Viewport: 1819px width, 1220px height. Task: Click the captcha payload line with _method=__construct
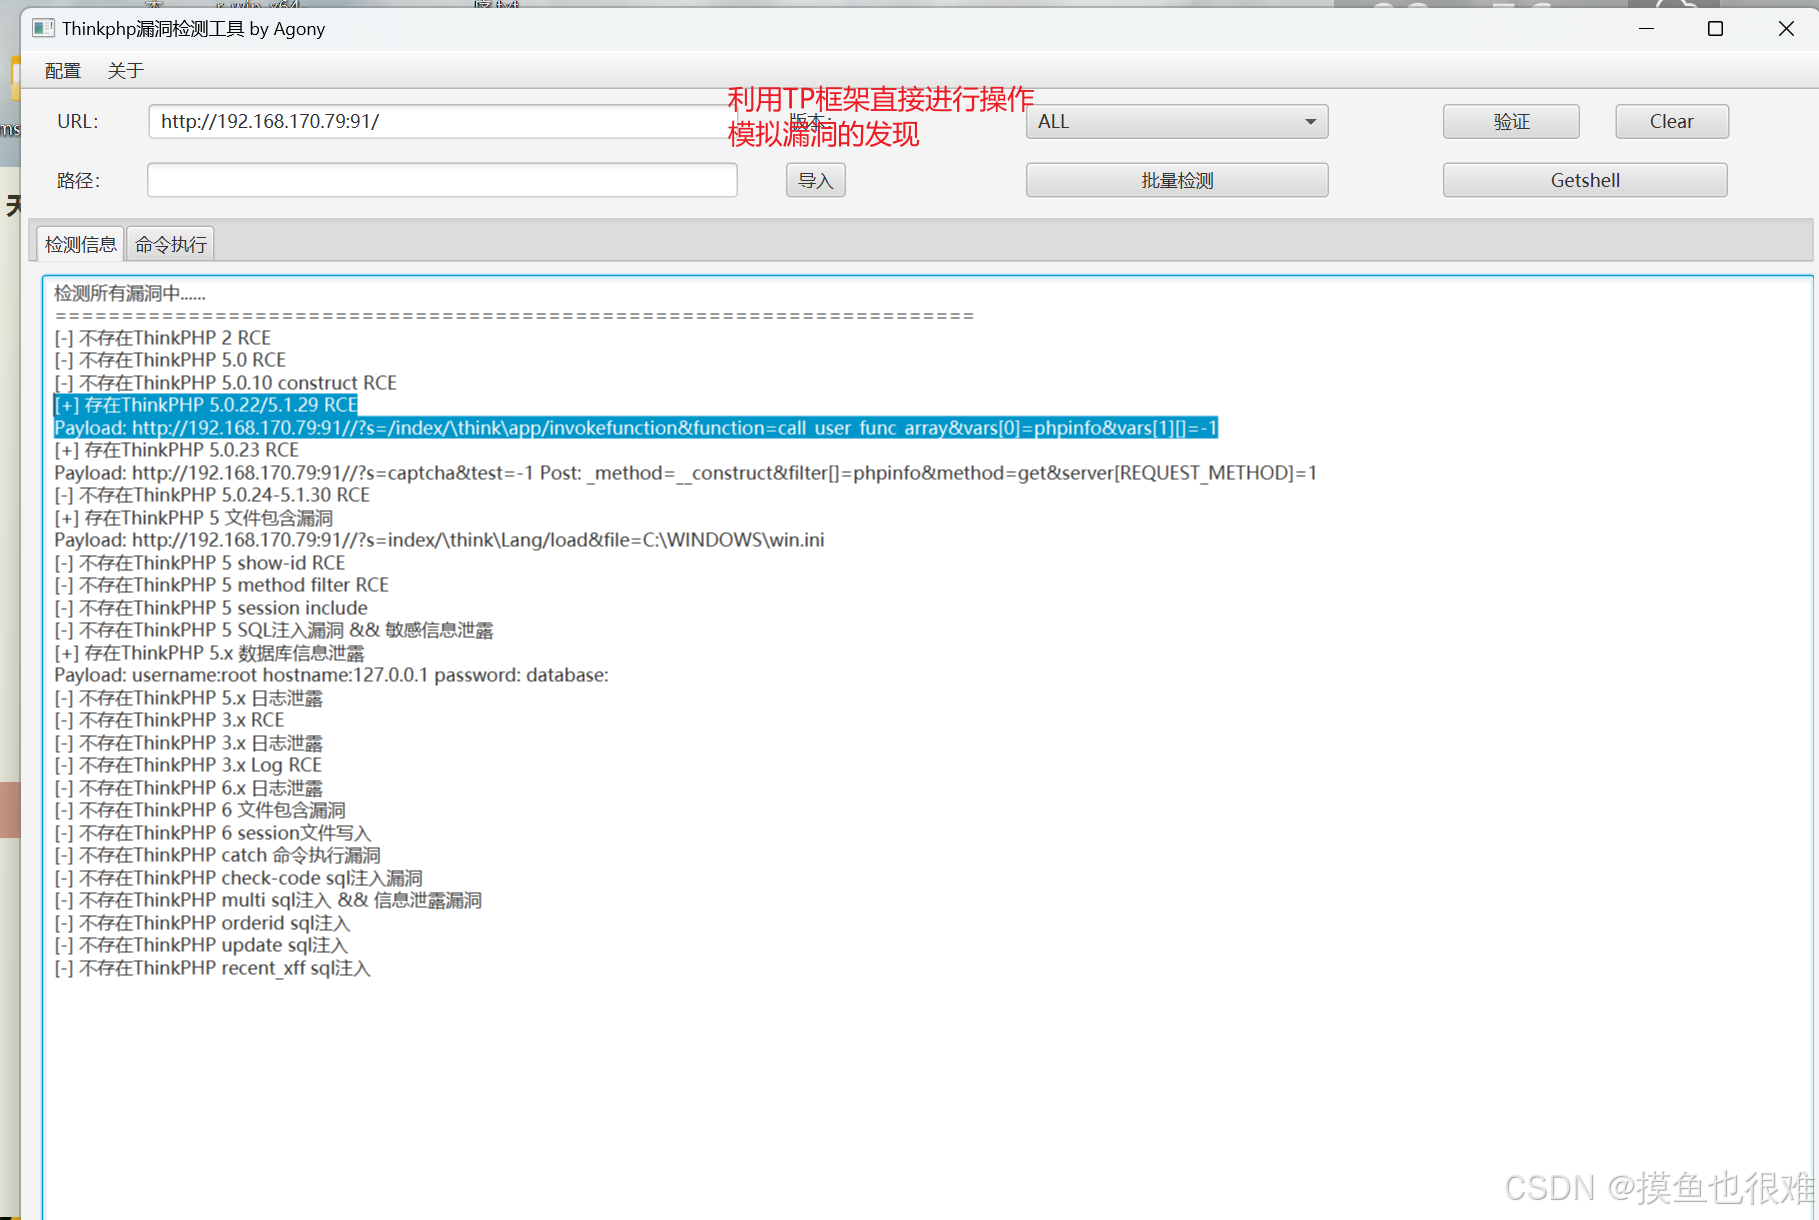[x=686, y=473]
